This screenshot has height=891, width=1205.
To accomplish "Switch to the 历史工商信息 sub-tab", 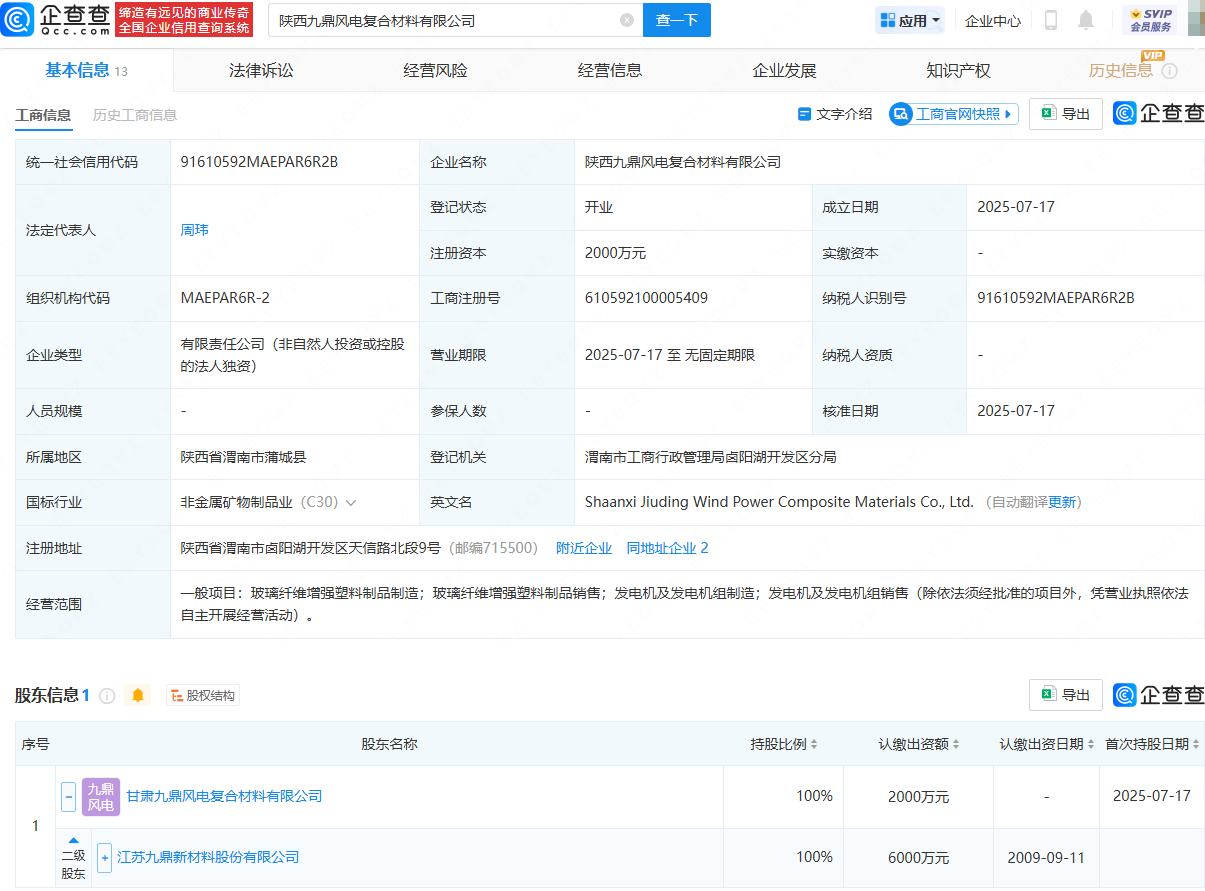I will point(135,115).
